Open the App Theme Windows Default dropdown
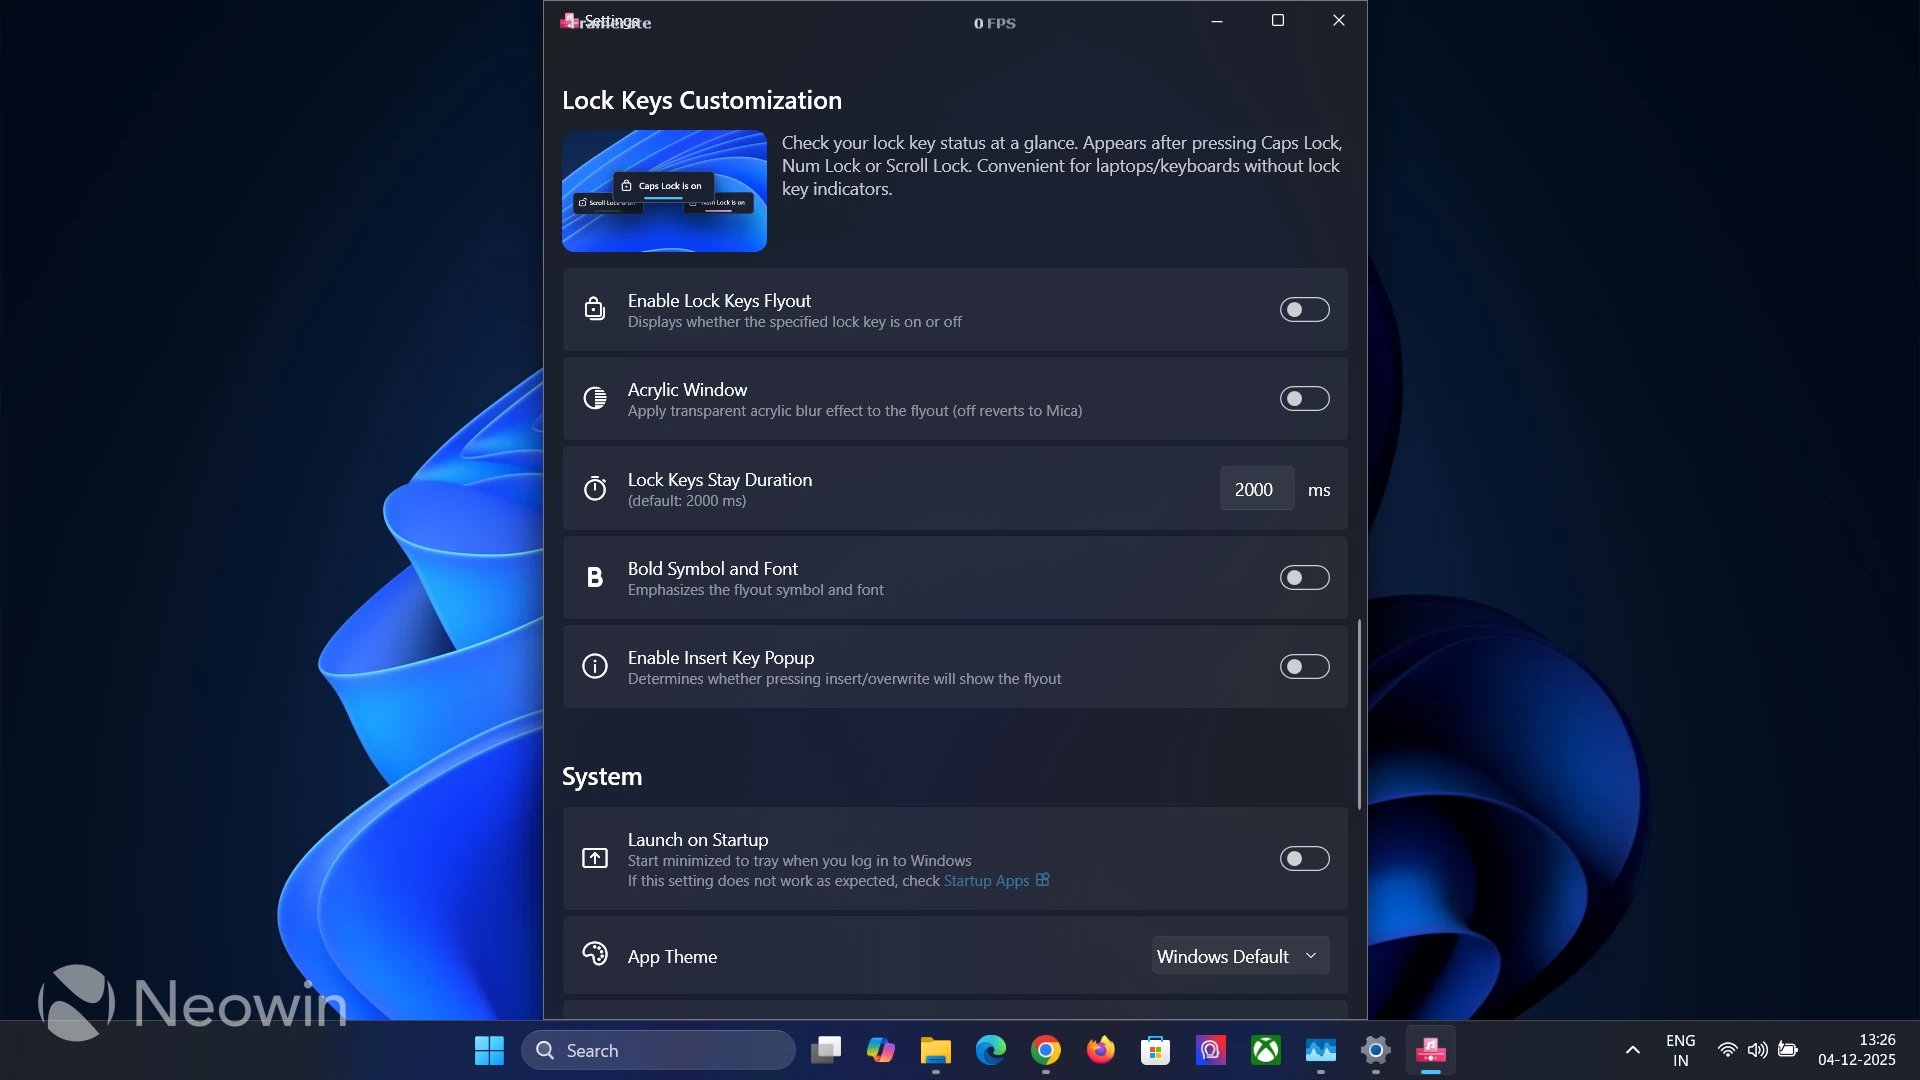The height and width of the screenshot is (1080, 1920). pyautogui.click(x=1240, y=956)
